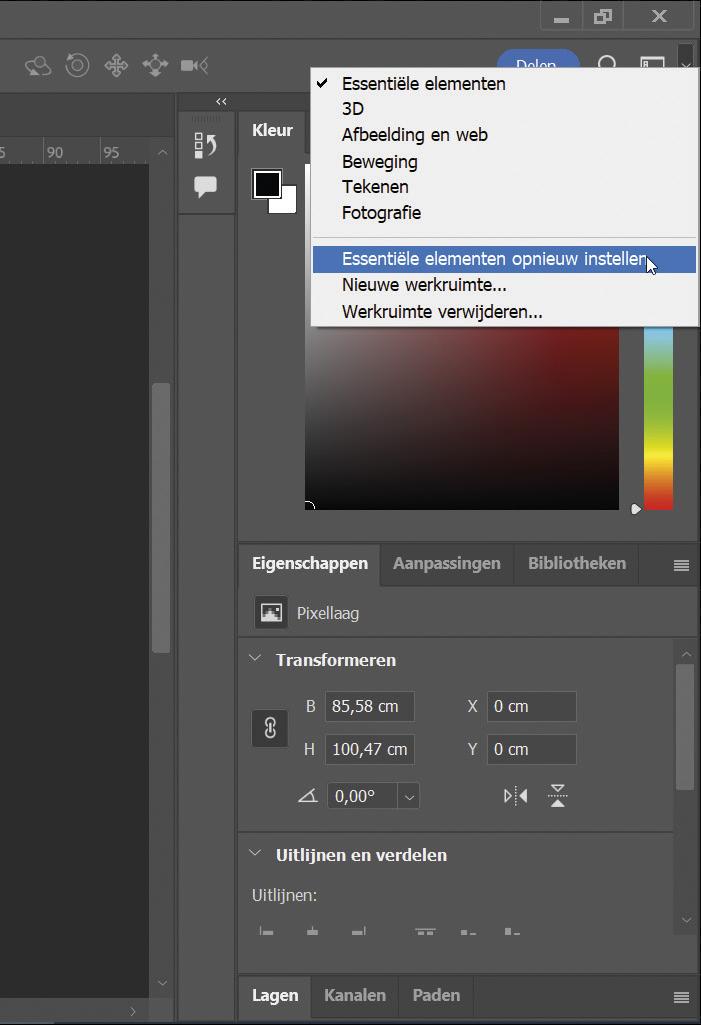Click the properties panel scroll-up arrow
This screenshot has height=1025, width=701.
click(x=686, y=654)
